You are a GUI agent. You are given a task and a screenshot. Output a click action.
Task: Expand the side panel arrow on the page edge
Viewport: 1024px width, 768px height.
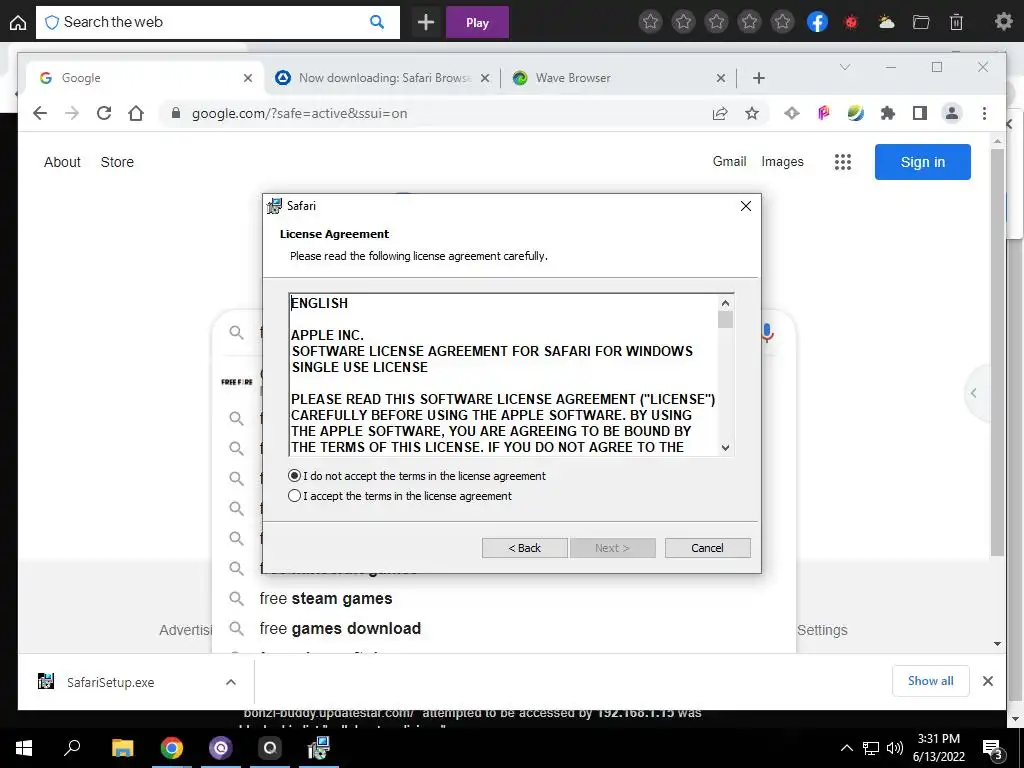974,392
